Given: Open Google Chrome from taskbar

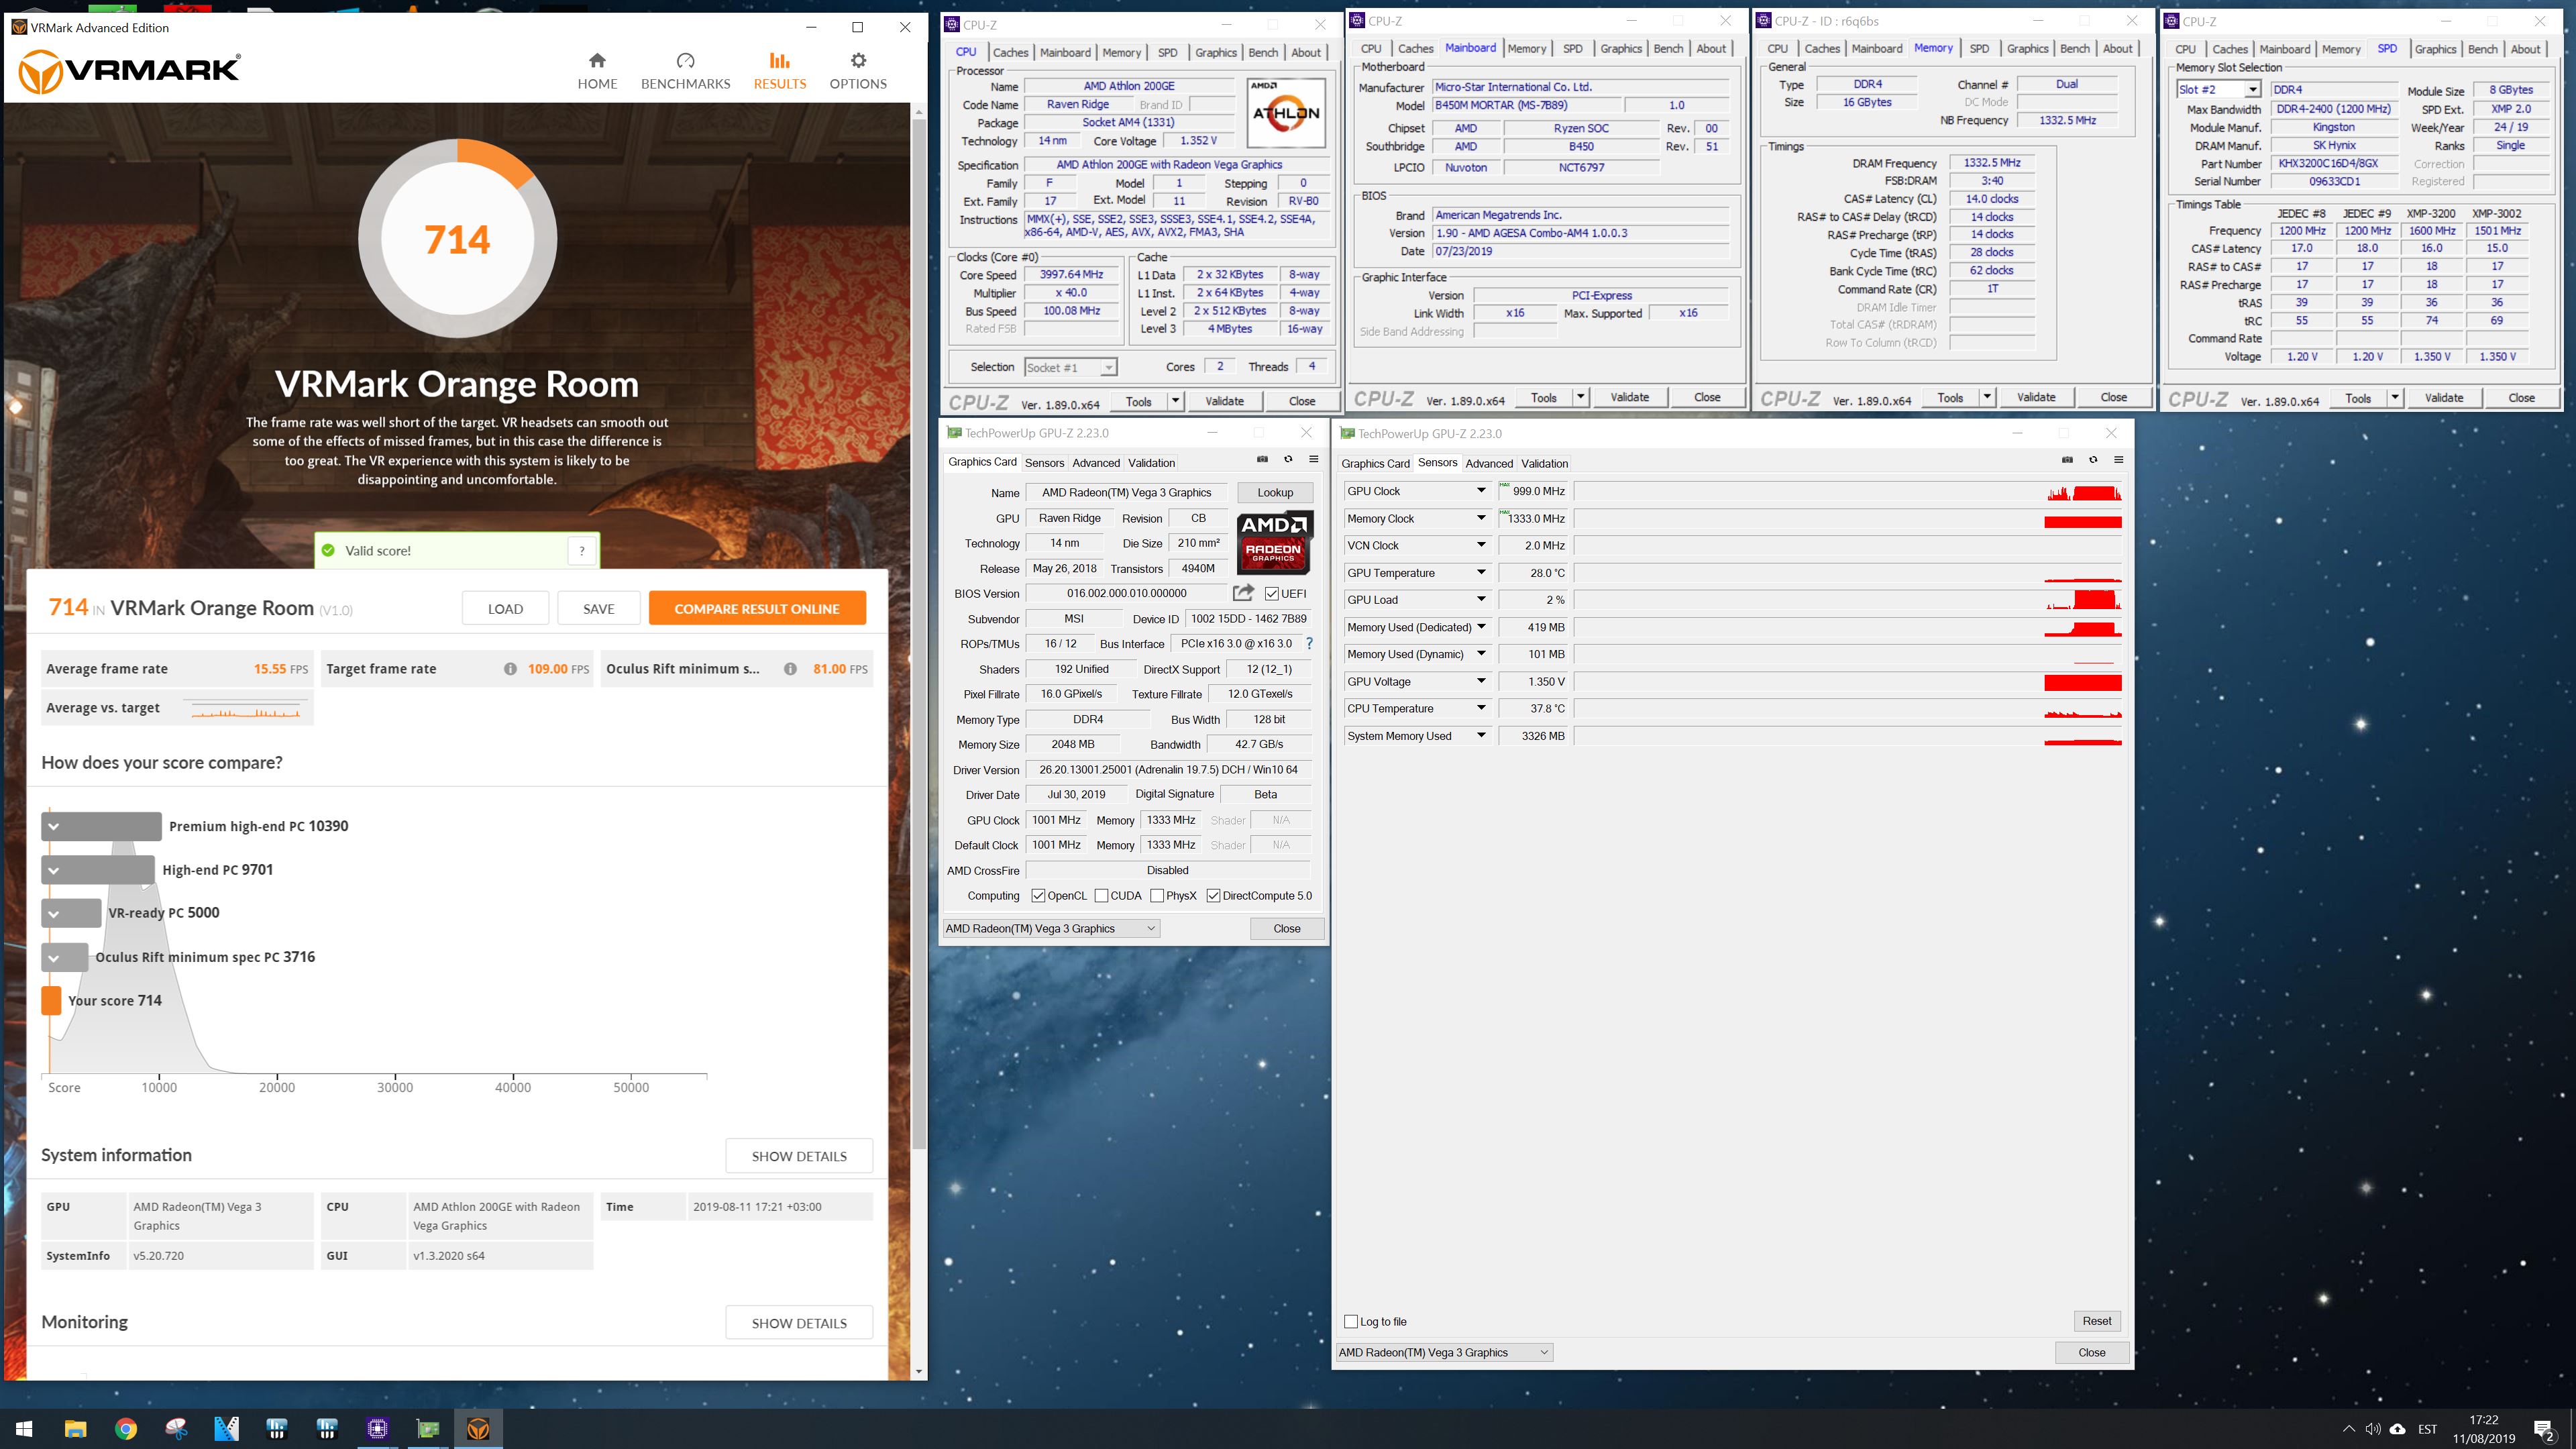Looking at the screenshot, I should click(126, 1428).
